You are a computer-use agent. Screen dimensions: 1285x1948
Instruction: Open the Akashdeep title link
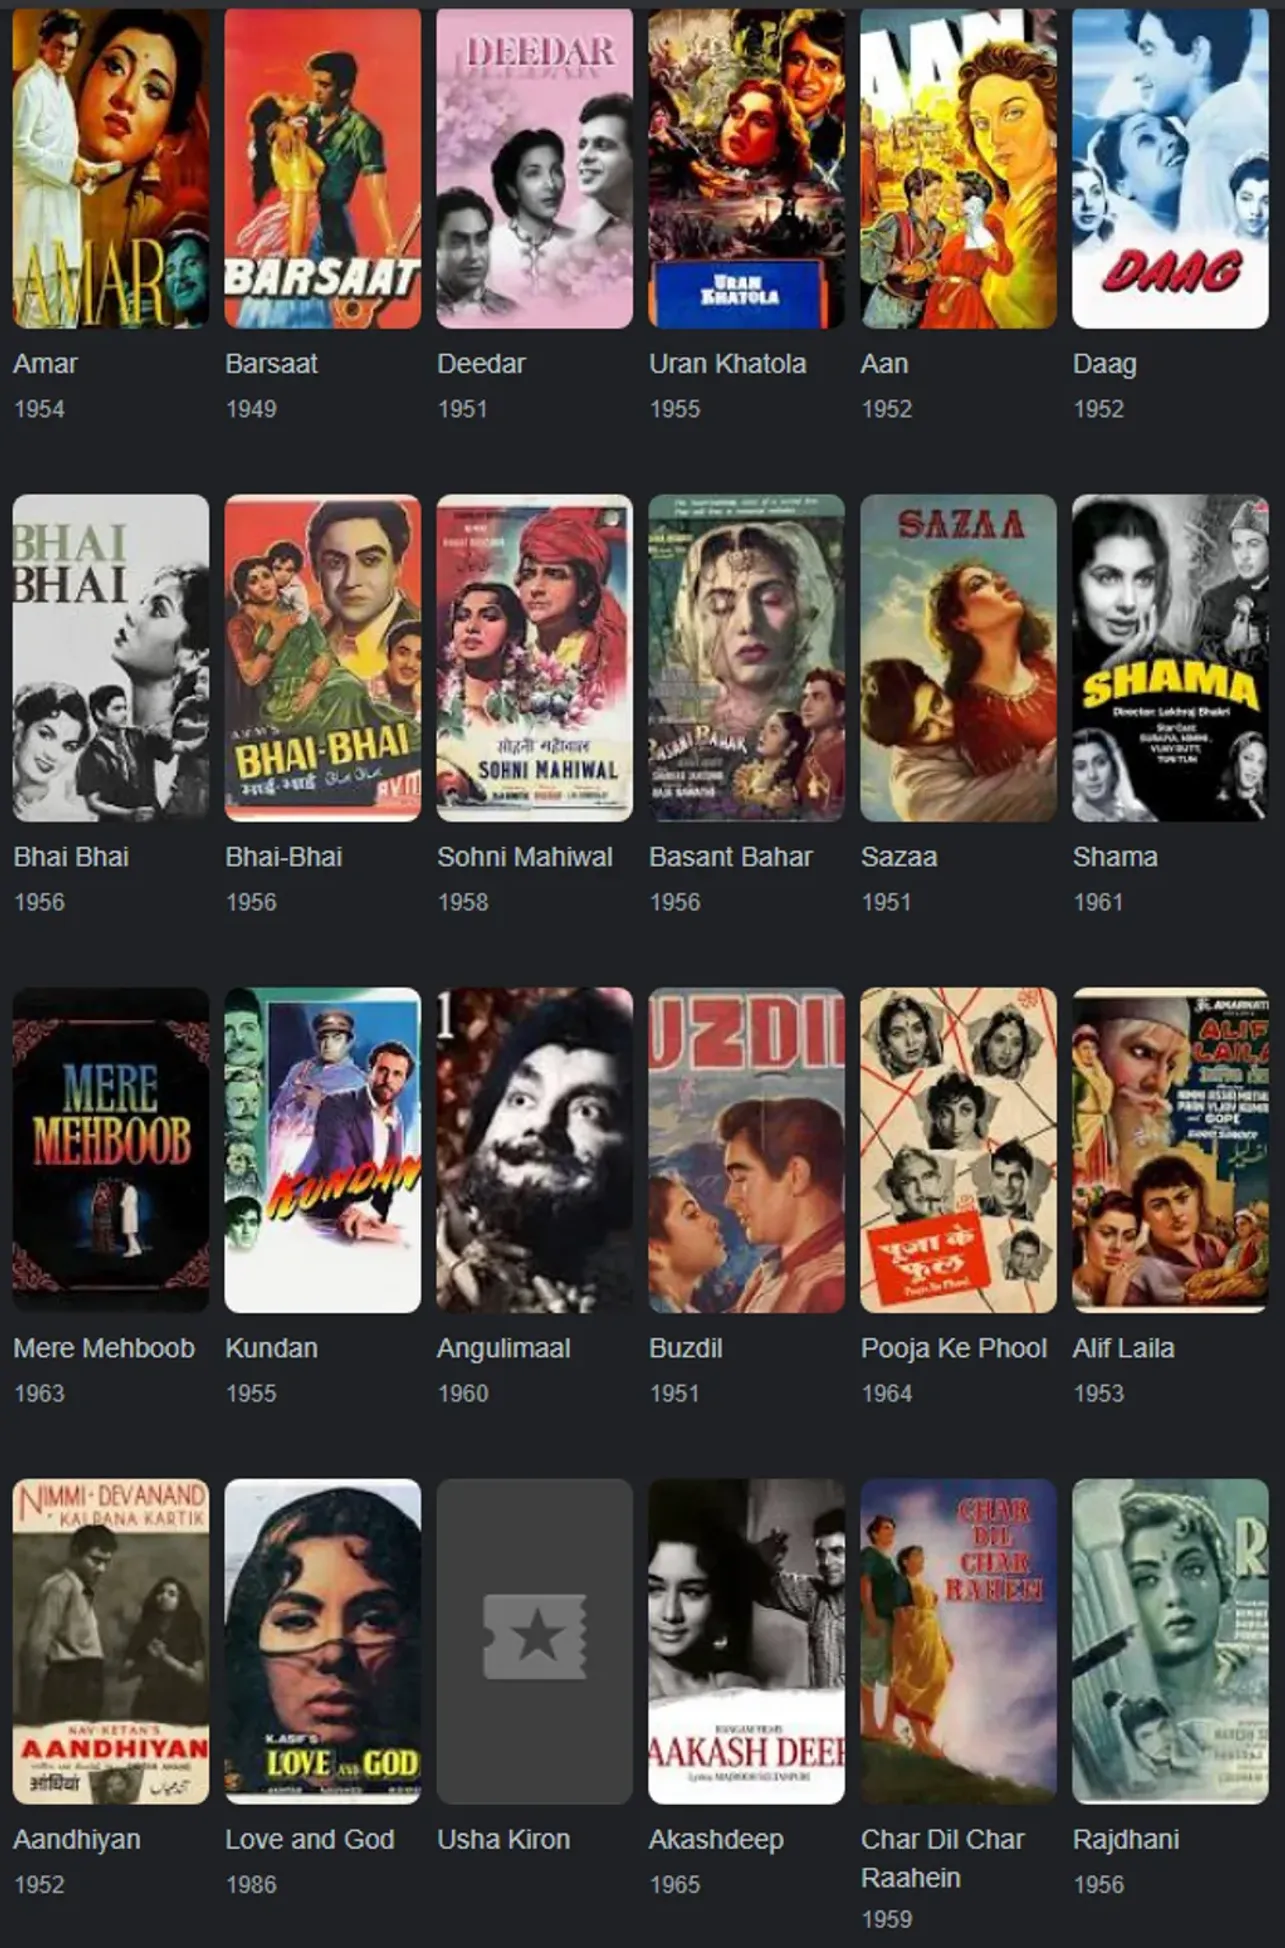[x=716, y=1839]
